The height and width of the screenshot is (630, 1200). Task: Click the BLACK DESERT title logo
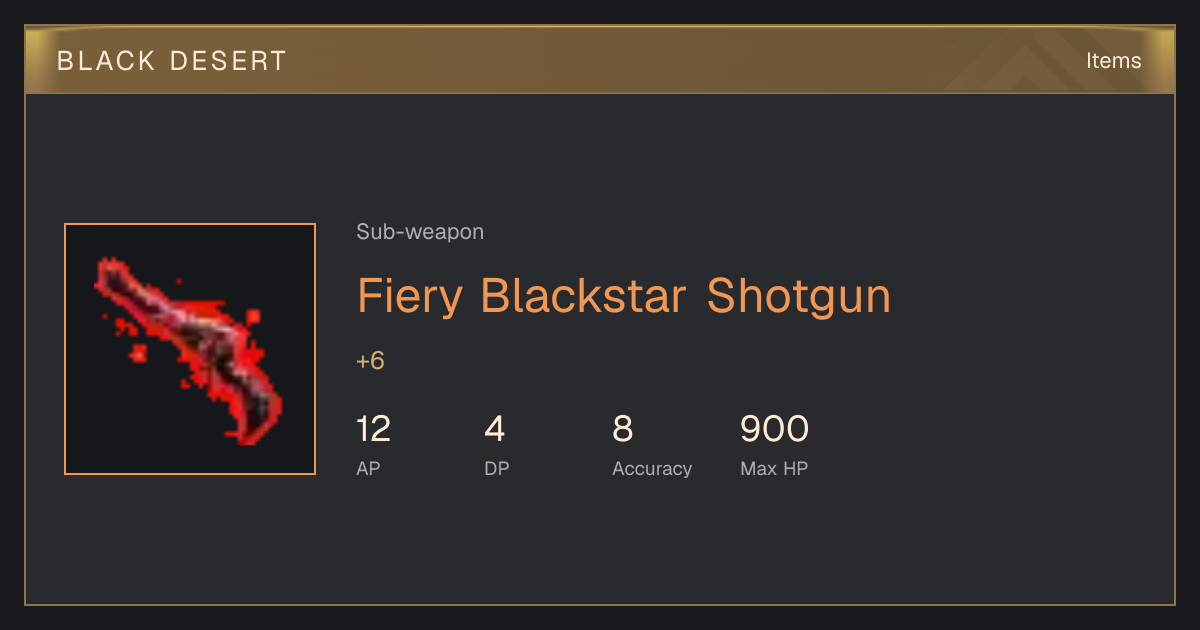pos(172,61)
